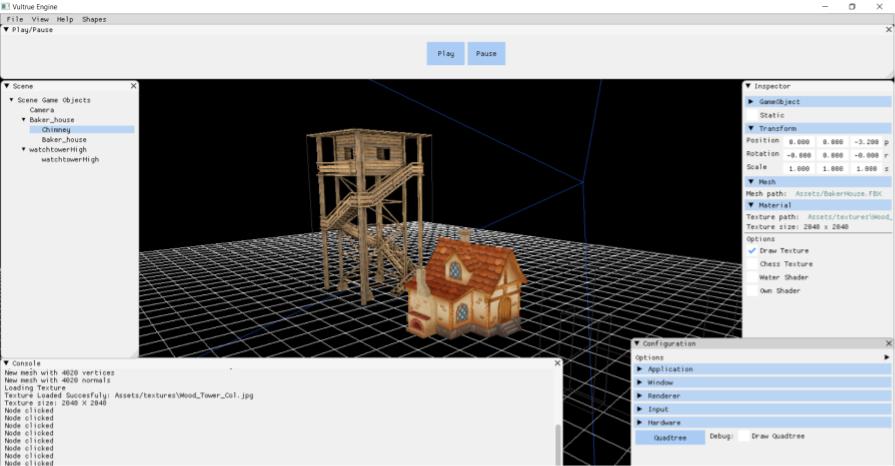Click the Console vertical scrollbar
Image resolution: width=895 pixels, height=466 pixels.
tap(558, 445)
